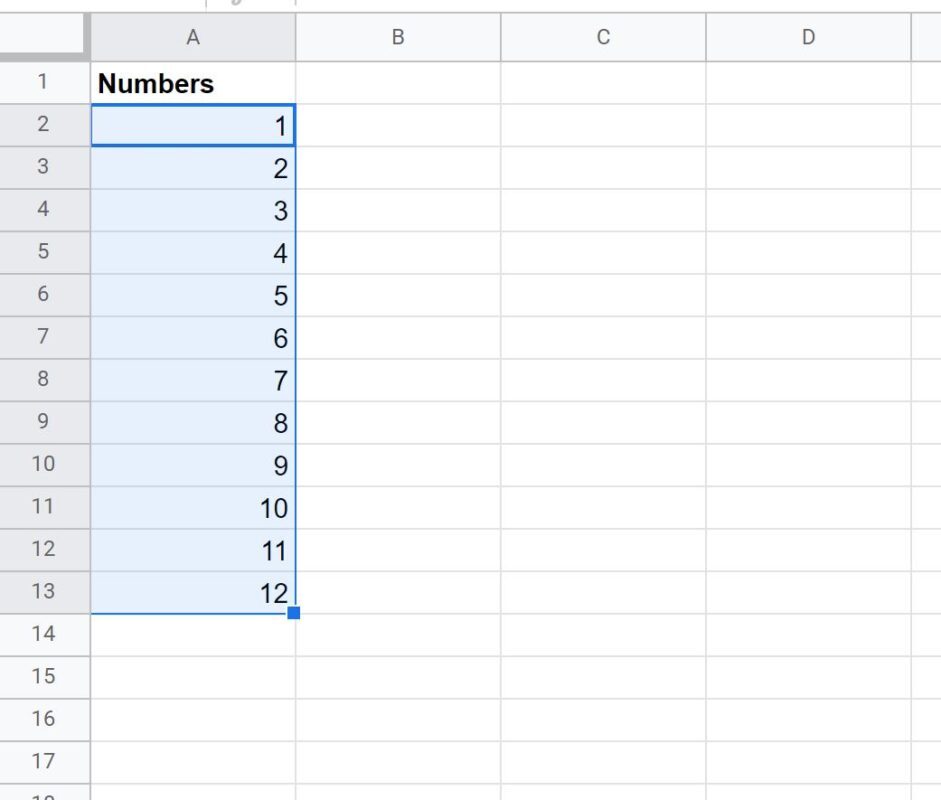Select the cell containing 6
This screenshot has width=941, height=800.
193,338
